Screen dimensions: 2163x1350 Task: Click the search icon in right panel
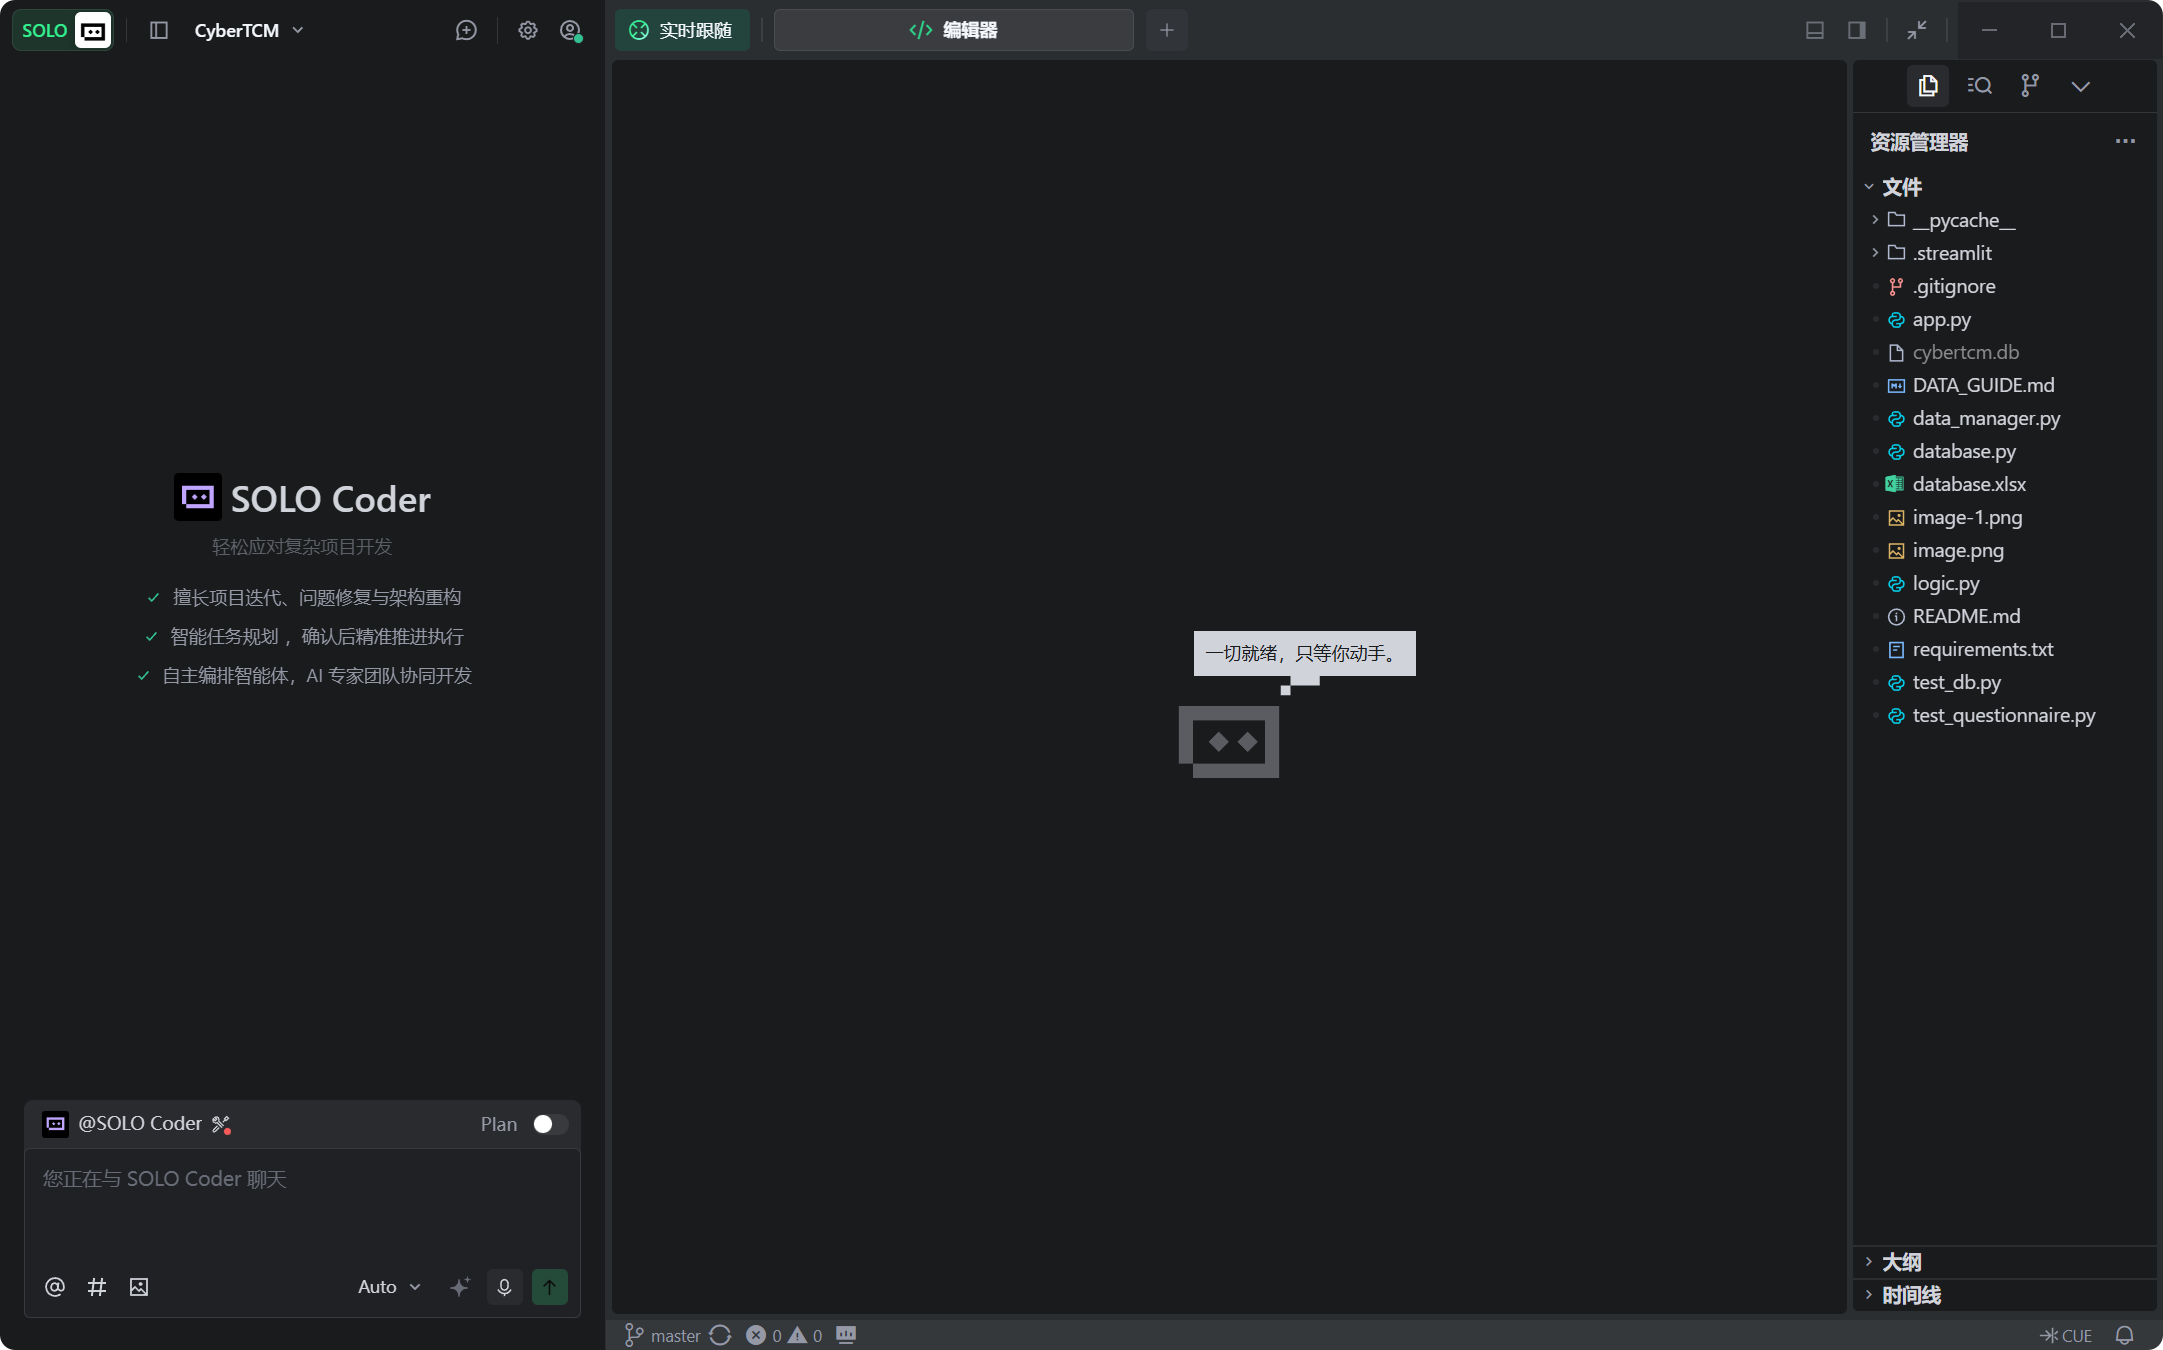coord(1979,86)
